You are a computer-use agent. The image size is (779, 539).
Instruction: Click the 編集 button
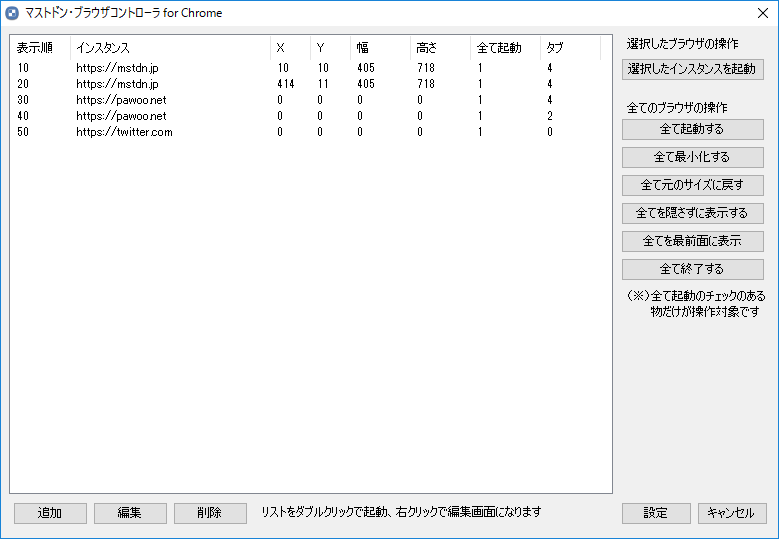[130, 513]
